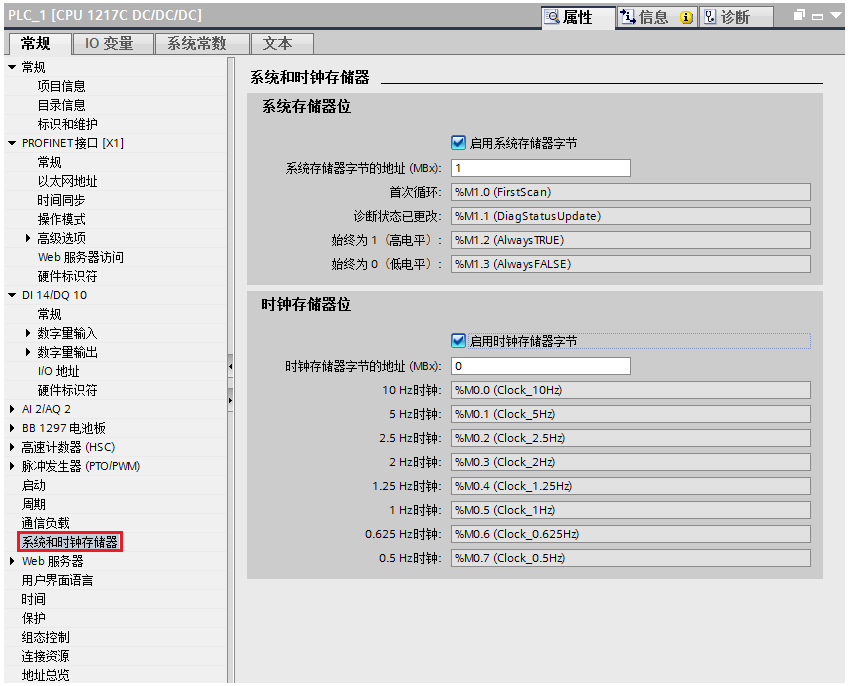
Task: Uncheck 启用系统存储器字节 checkbox
Action: click(x=458, y=142)
